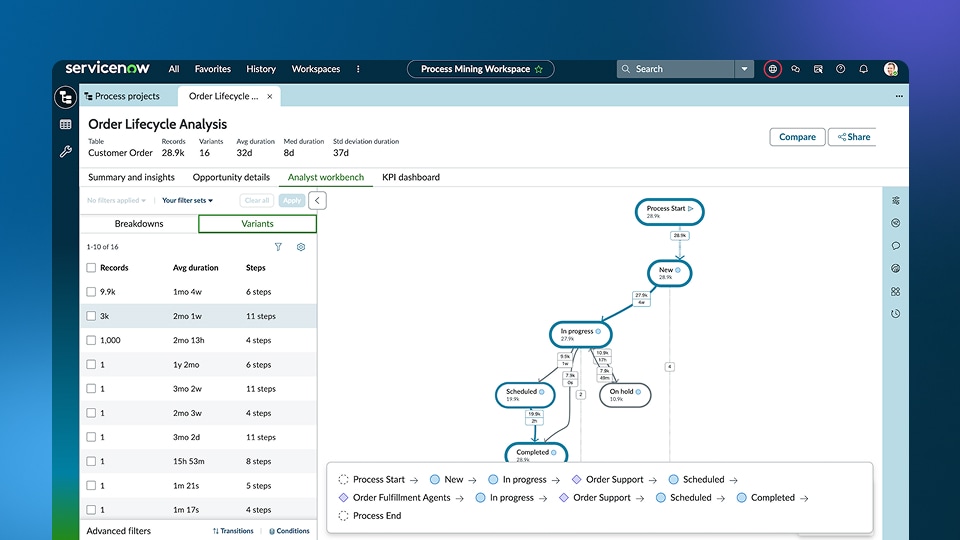Viewport: 960px width, 540px height.
Task: Switch to the Process projects tab
Action: click(122, 96)
